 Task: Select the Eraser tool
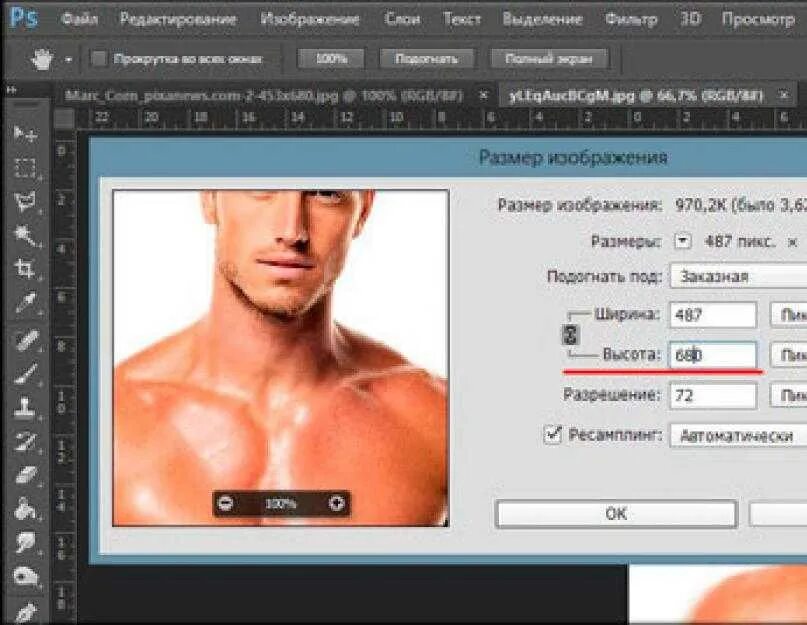[25, 475]
